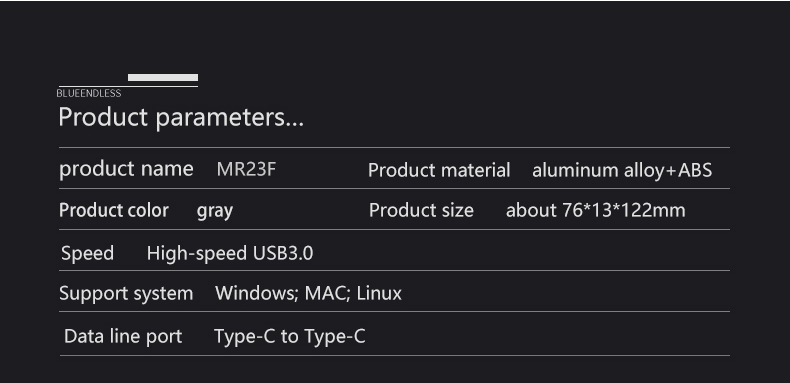
Task: Select the gray color value
Action: (x=215, y=211)
